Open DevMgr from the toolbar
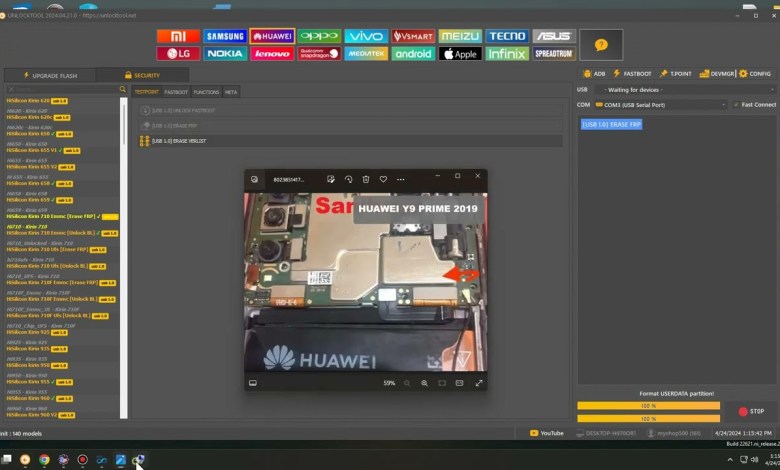 pos(717,74)
